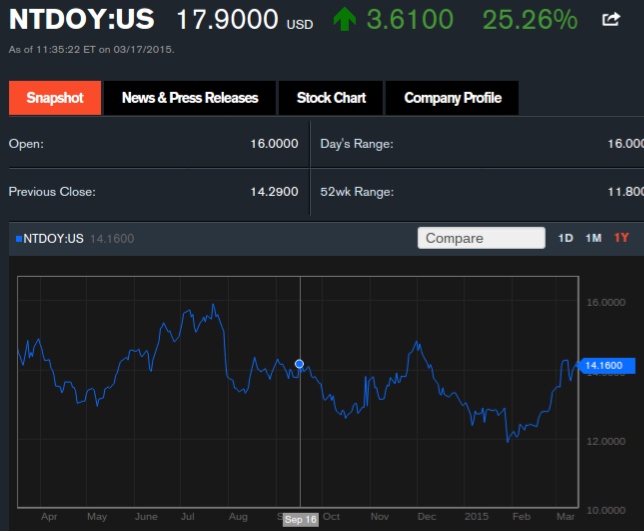Open the Stock Chart tab

[331, 98]
